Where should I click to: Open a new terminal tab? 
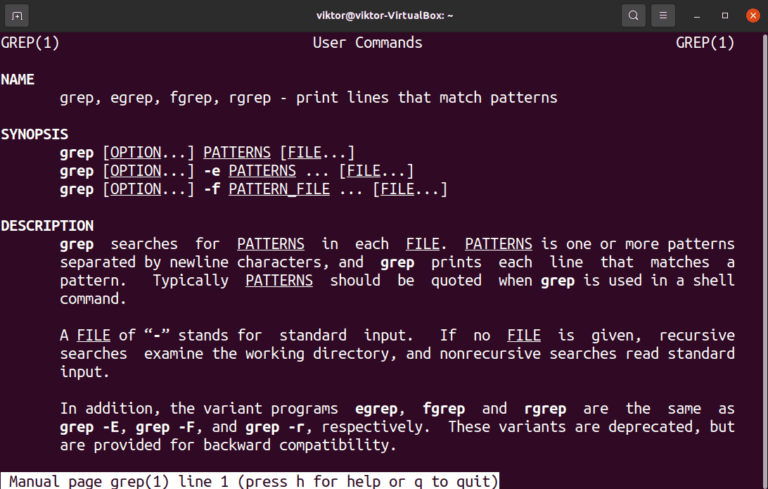[x=17, y=16]
